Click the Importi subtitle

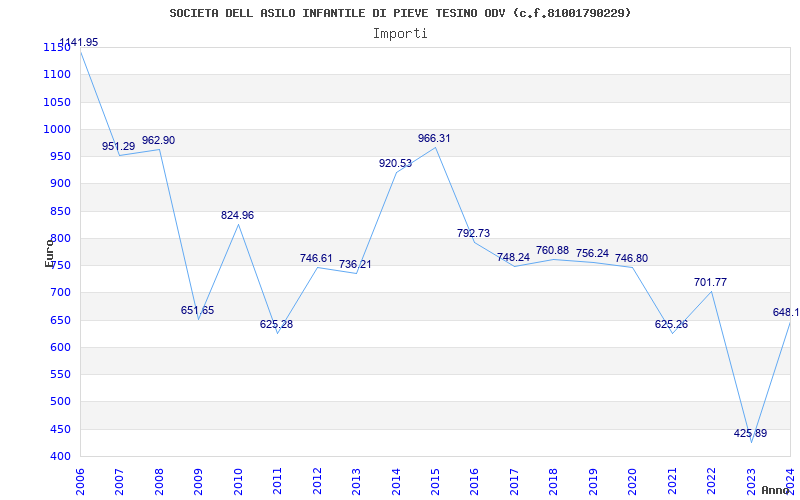click(400, 34)
